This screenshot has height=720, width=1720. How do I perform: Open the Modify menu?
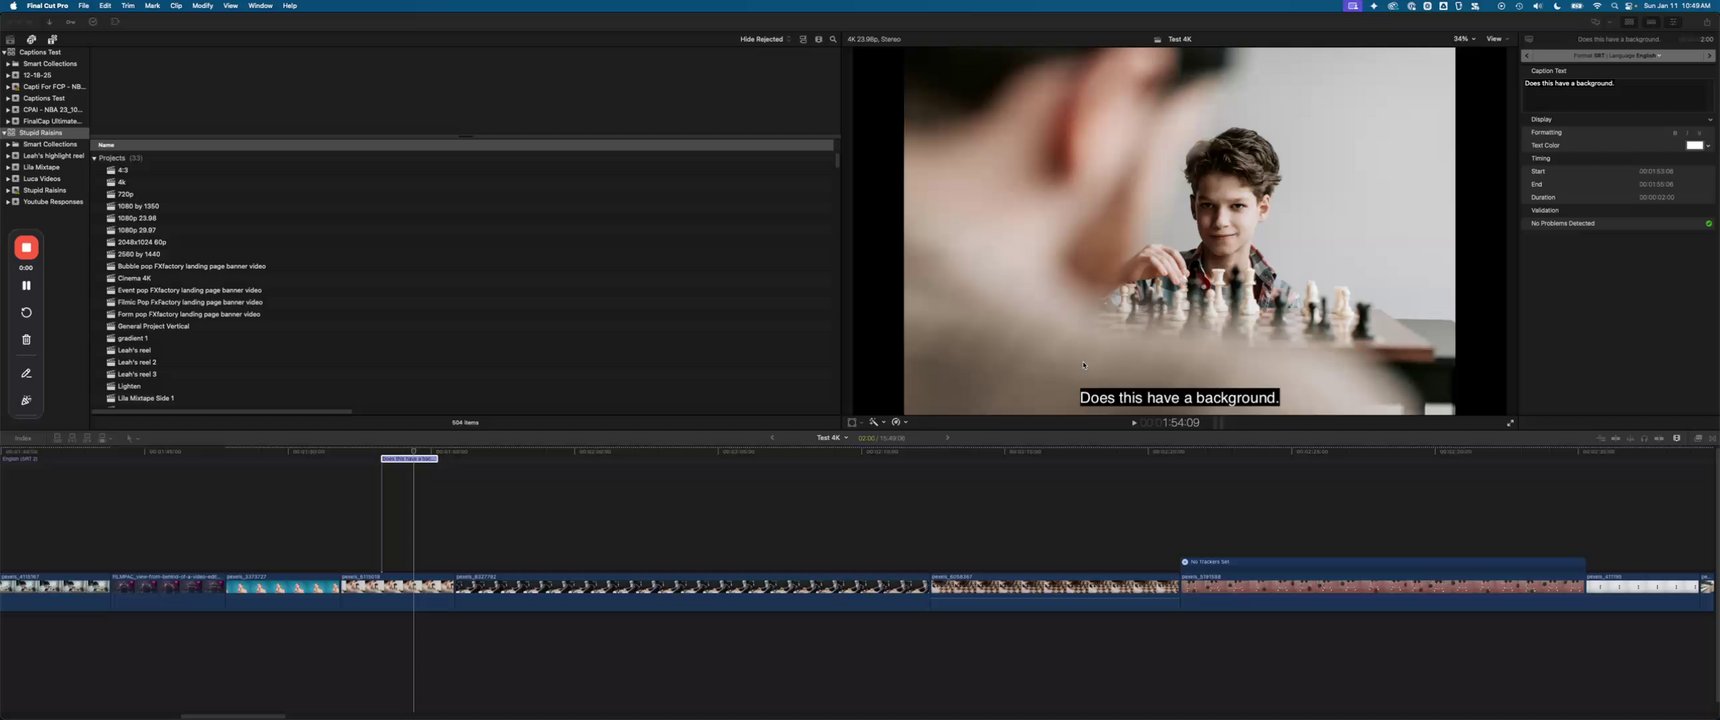[203, 6]
